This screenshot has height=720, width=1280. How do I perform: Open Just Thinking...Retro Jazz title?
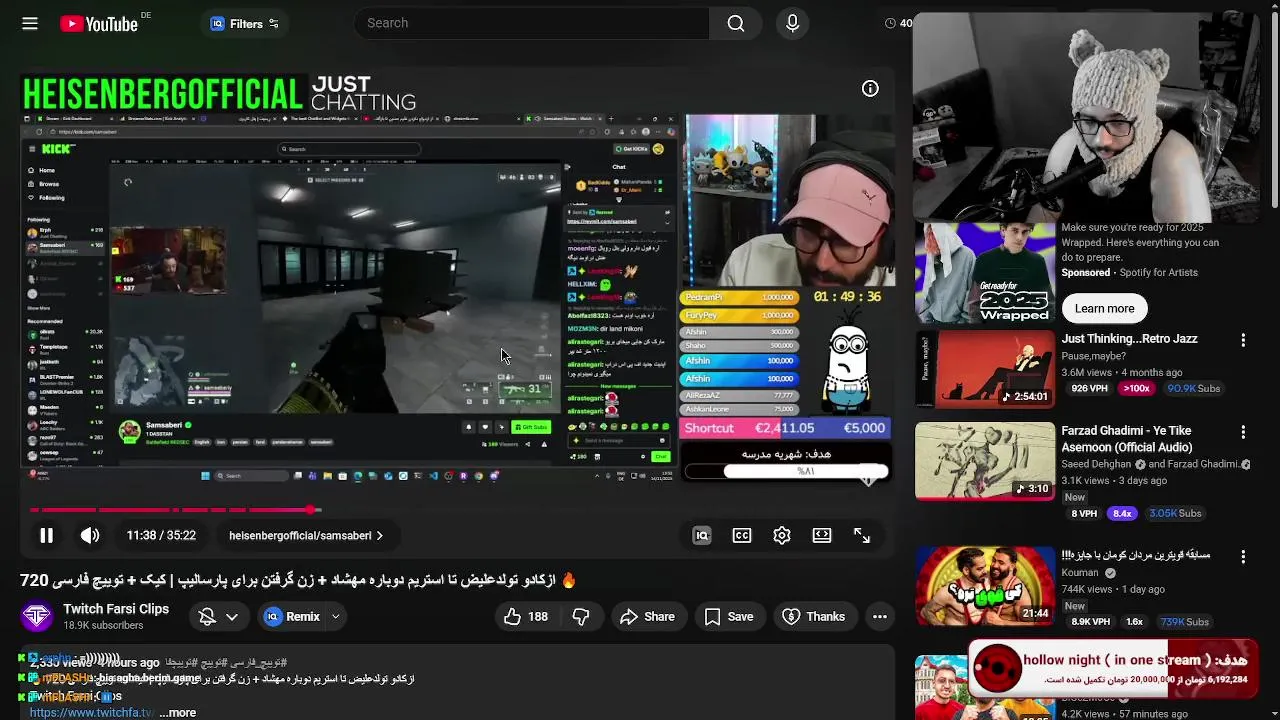tap(1129, 339)
